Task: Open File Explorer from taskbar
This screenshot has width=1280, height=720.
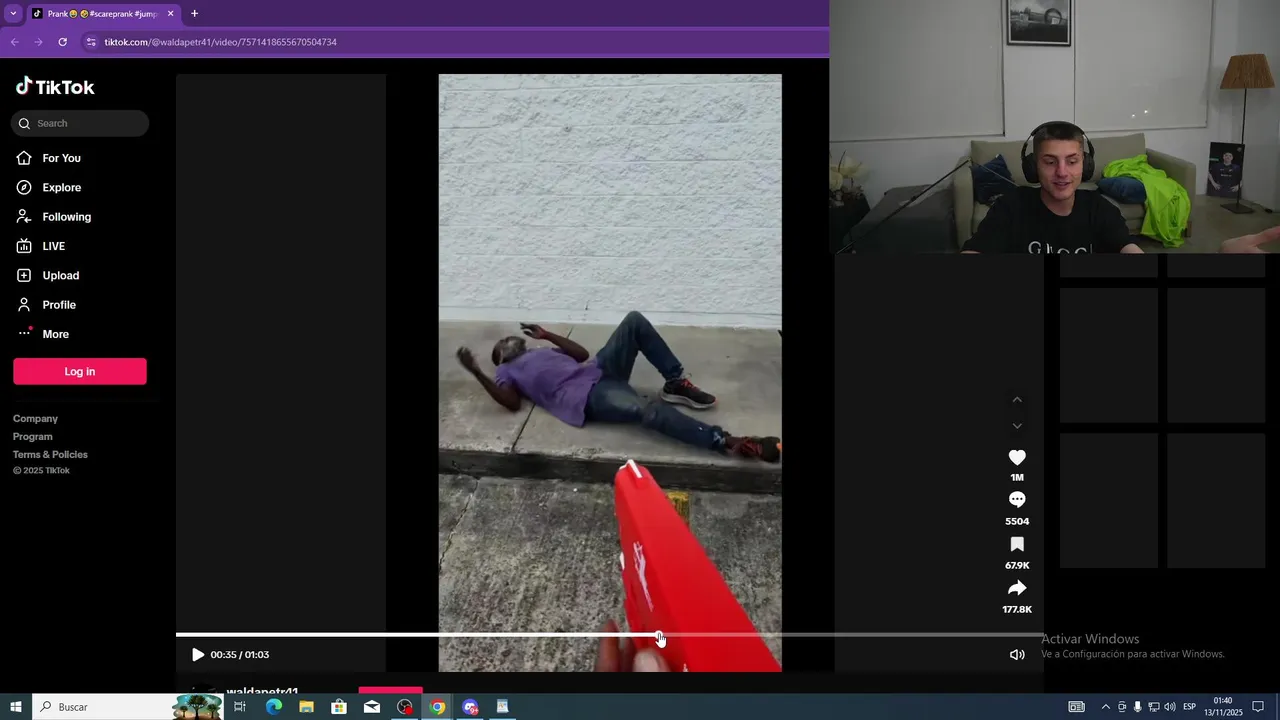Action: tap(306, 707)
